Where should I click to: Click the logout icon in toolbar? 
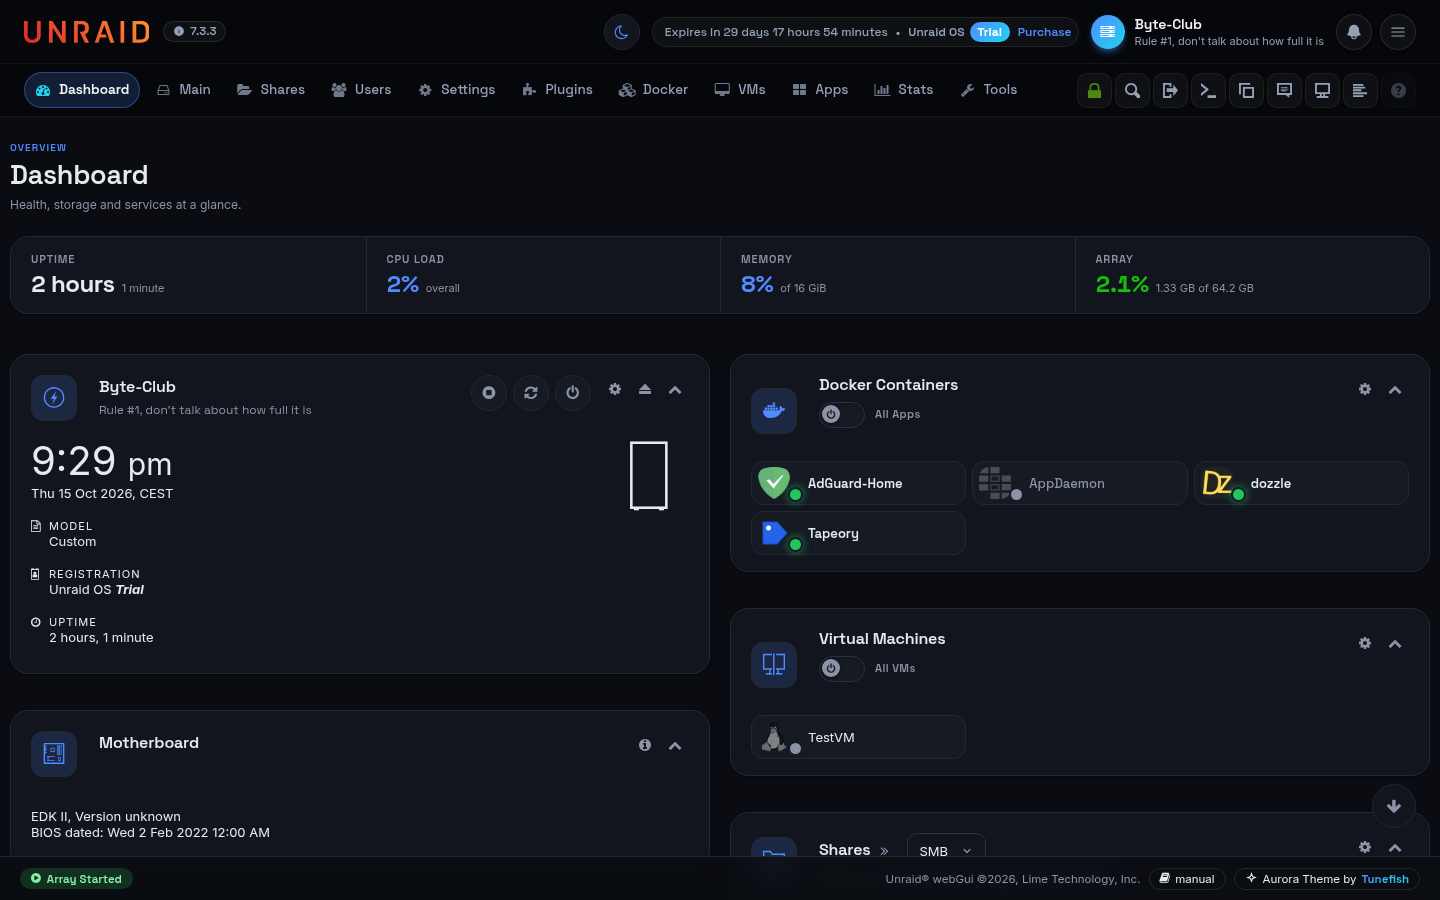click(x=1171, y=90)
